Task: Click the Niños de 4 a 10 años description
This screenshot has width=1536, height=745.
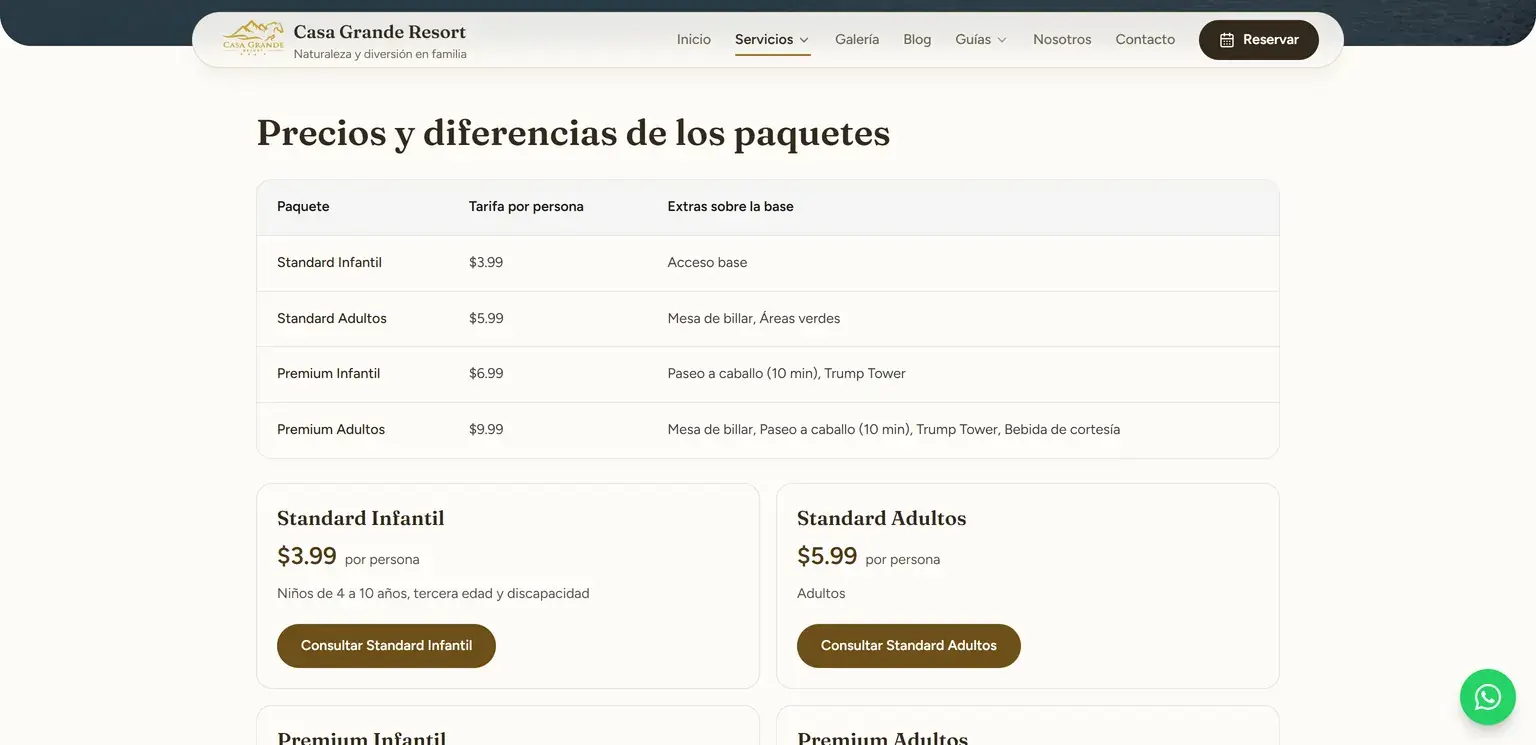Action: click(x=433, y=594)
